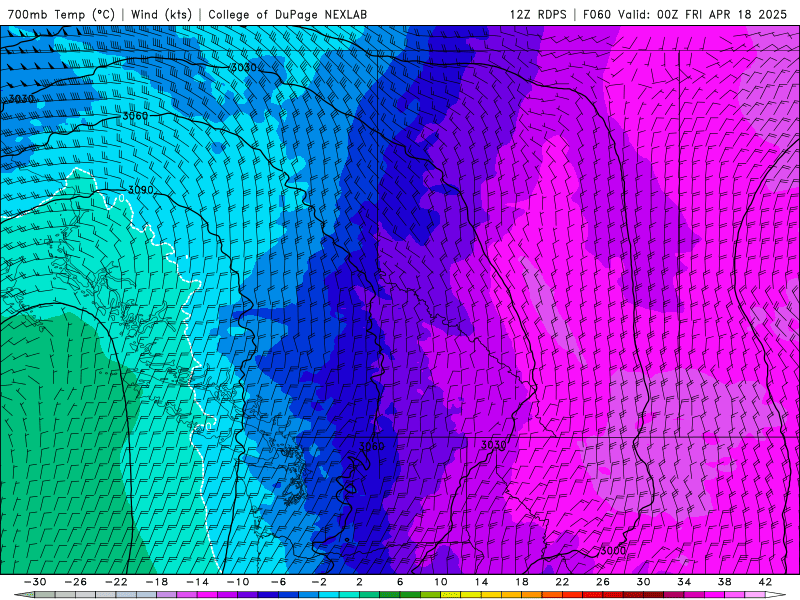
Task: Click the "F060 Valid: 00Z FRI APR 18 2025" text
Action: (685, 14)
